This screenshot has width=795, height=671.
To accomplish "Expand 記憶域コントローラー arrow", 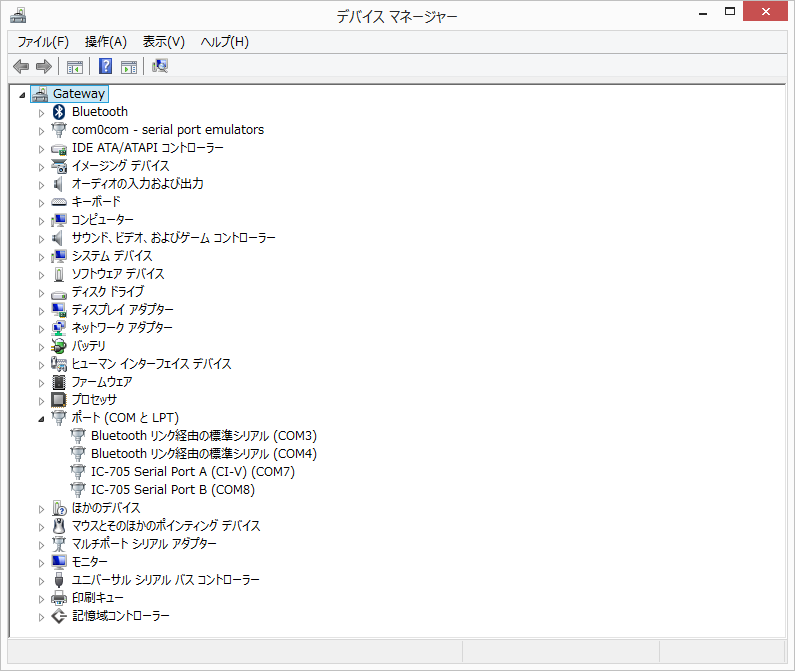I will coord(42,617).
